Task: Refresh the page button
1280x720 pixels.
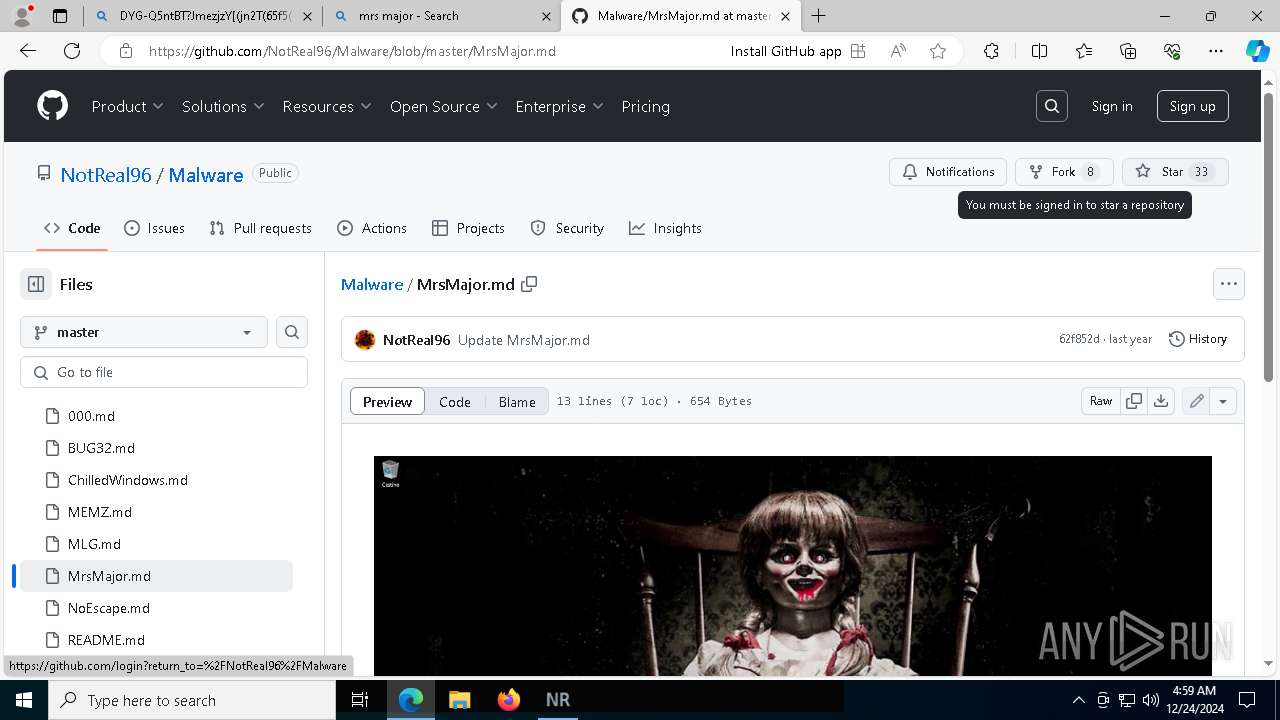Action: (72, 51)
